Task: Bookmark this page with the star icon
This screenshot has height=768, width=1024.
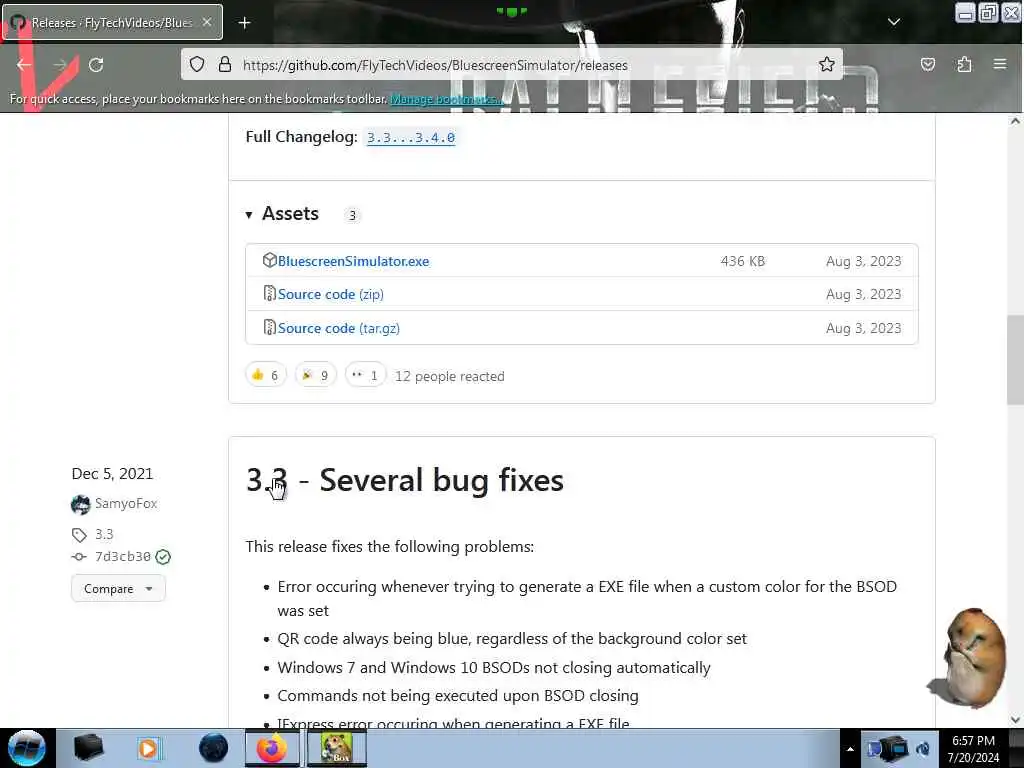Action: pyautogui.click(x=826, y=64)
